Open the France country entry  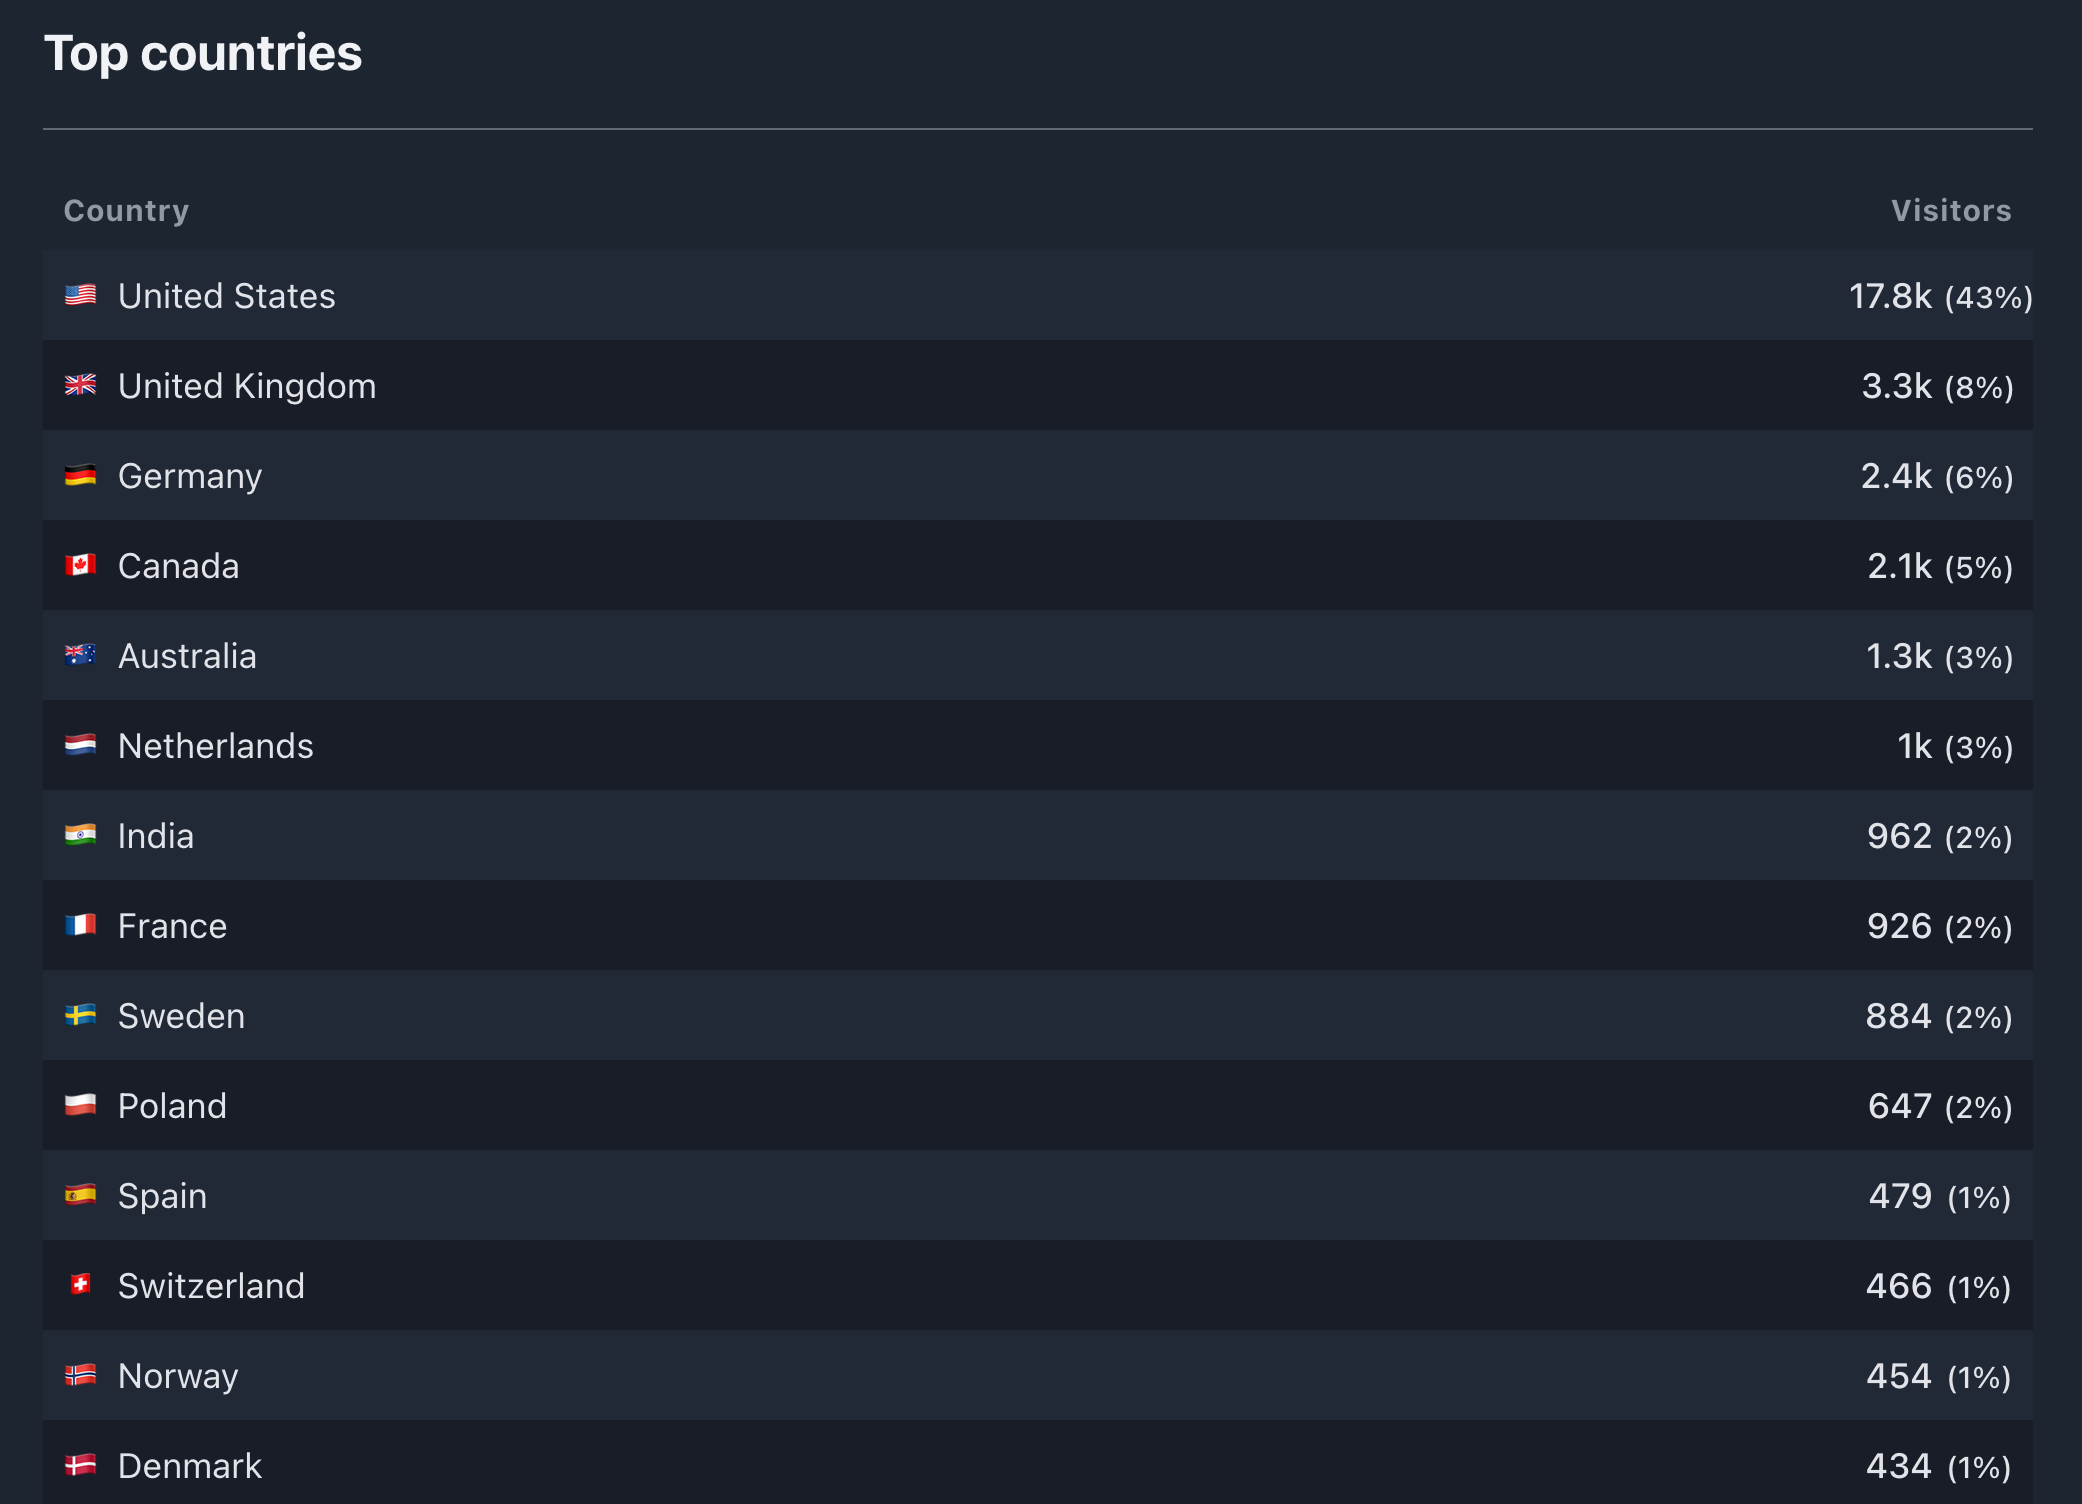click(x=172, y=926)
